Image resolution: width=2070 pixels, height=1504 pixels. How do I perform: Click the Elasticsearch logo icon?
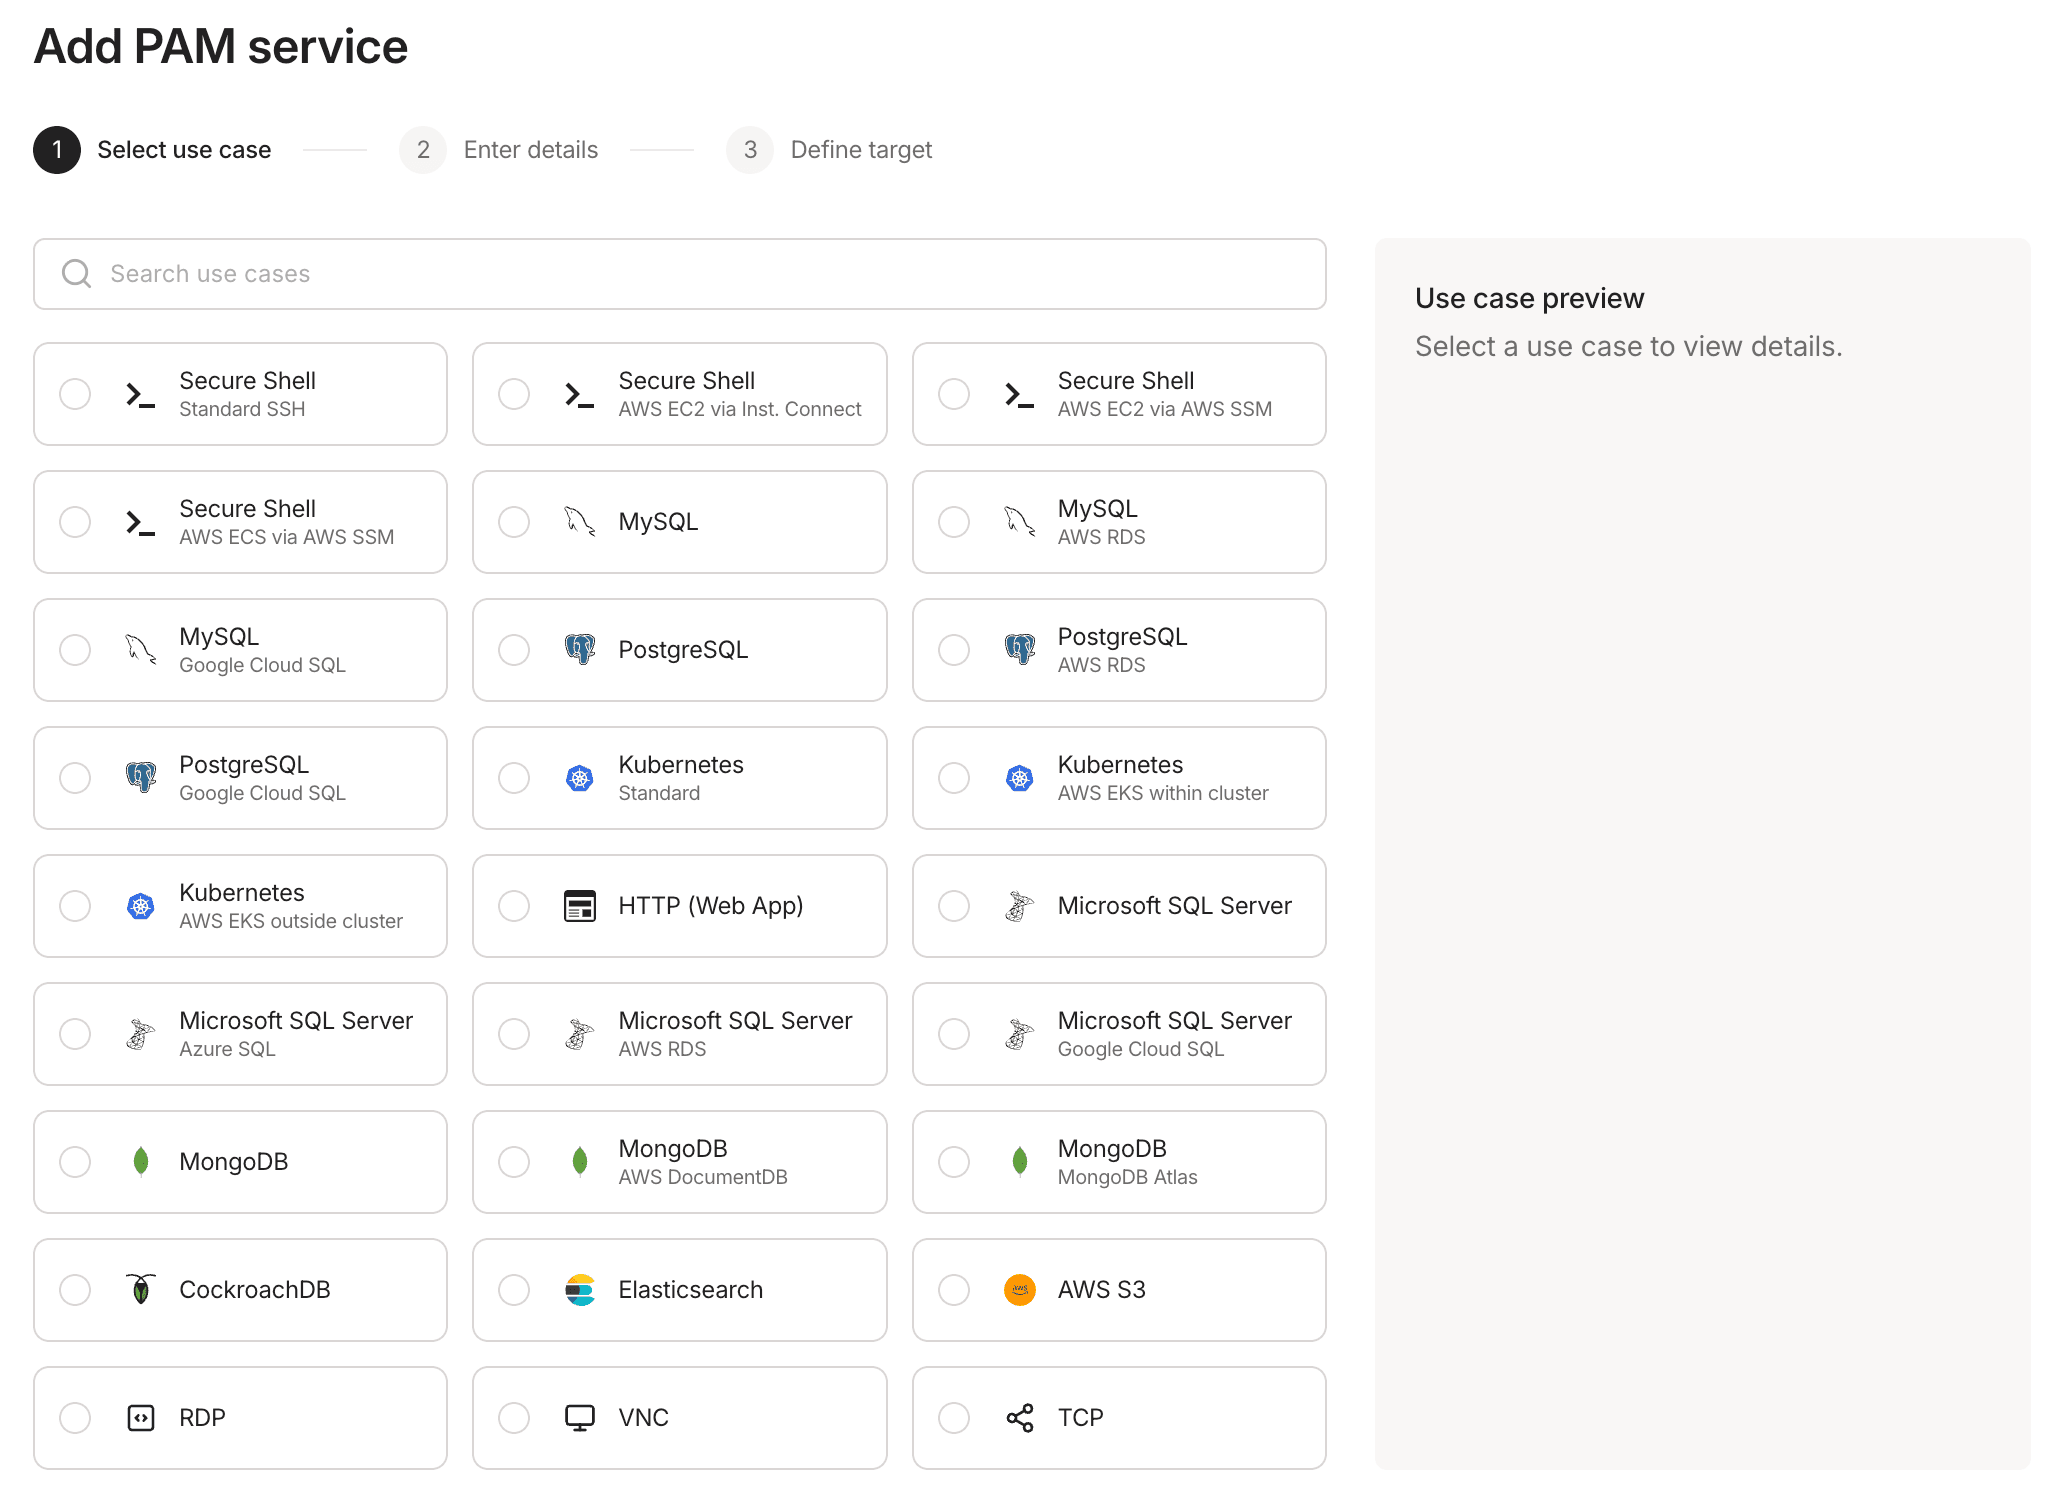tap(580, 1290)
